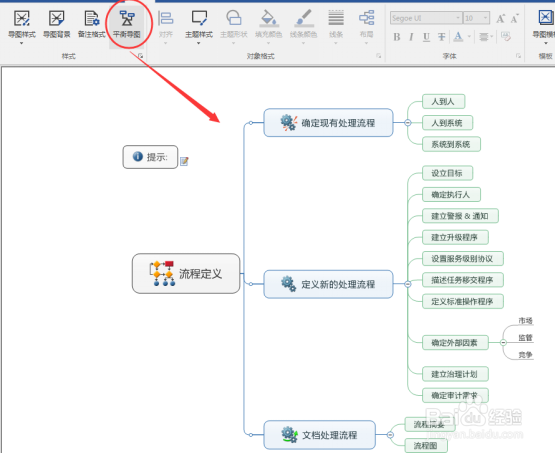Click the 填充颜色 fill color bucket
Image resolution: width=555 pixels, height=454 pixels.
click(x=269, y=18)
